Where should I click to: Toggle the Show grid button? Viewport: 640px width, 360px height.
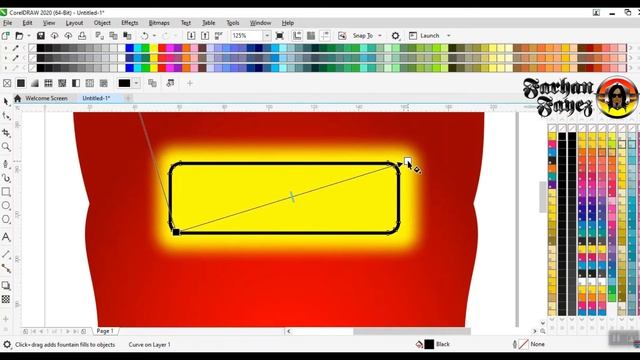(311, 36)
